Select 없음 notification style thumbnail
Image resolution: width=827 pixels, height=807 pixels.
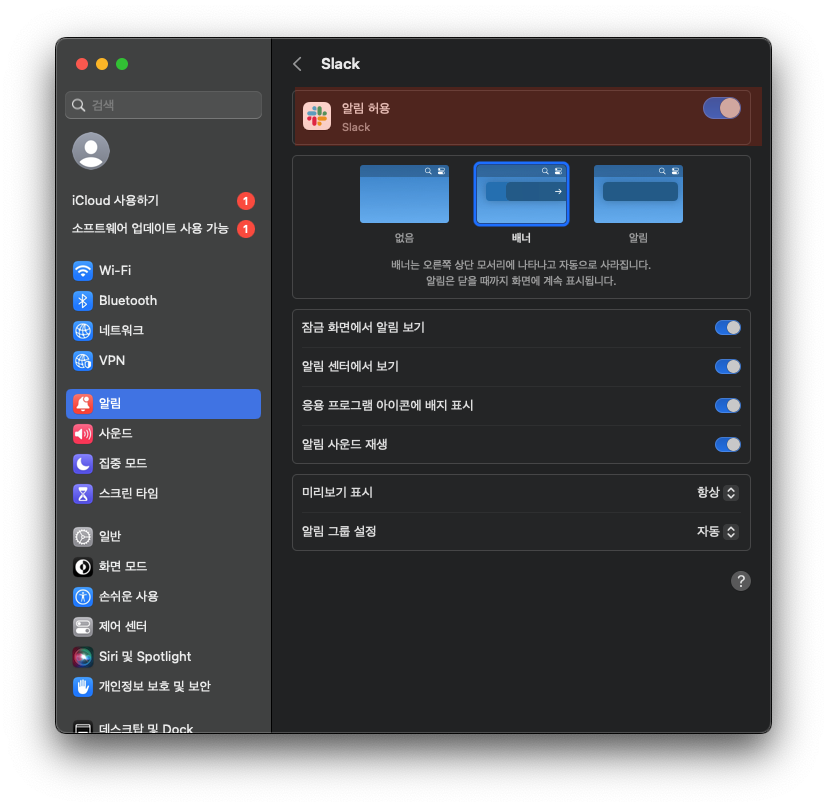click(404, 194)
